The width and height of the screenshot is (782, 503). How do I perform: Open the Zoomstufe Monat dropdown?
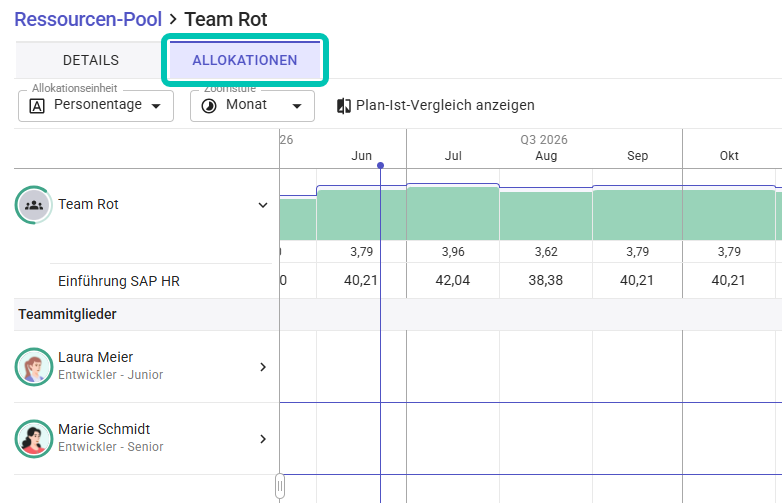[x=252, y=106]
